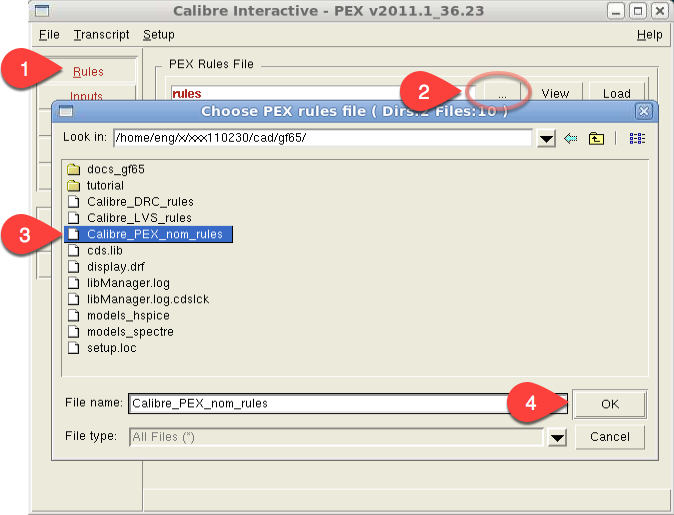This screenshot has width=674, height=515.
Task: Switch to the Rules tab
Action: (x=88, y=72)
